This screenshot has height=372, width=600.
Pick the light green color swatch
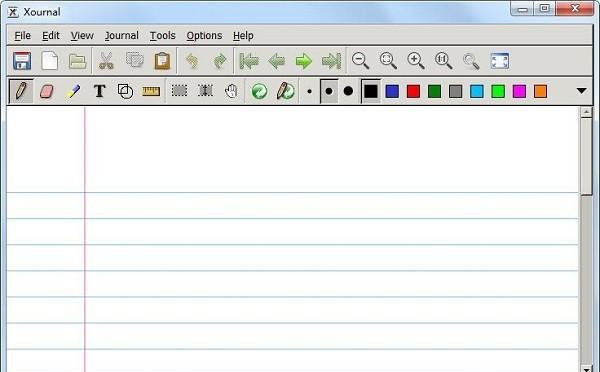point(498,91)
